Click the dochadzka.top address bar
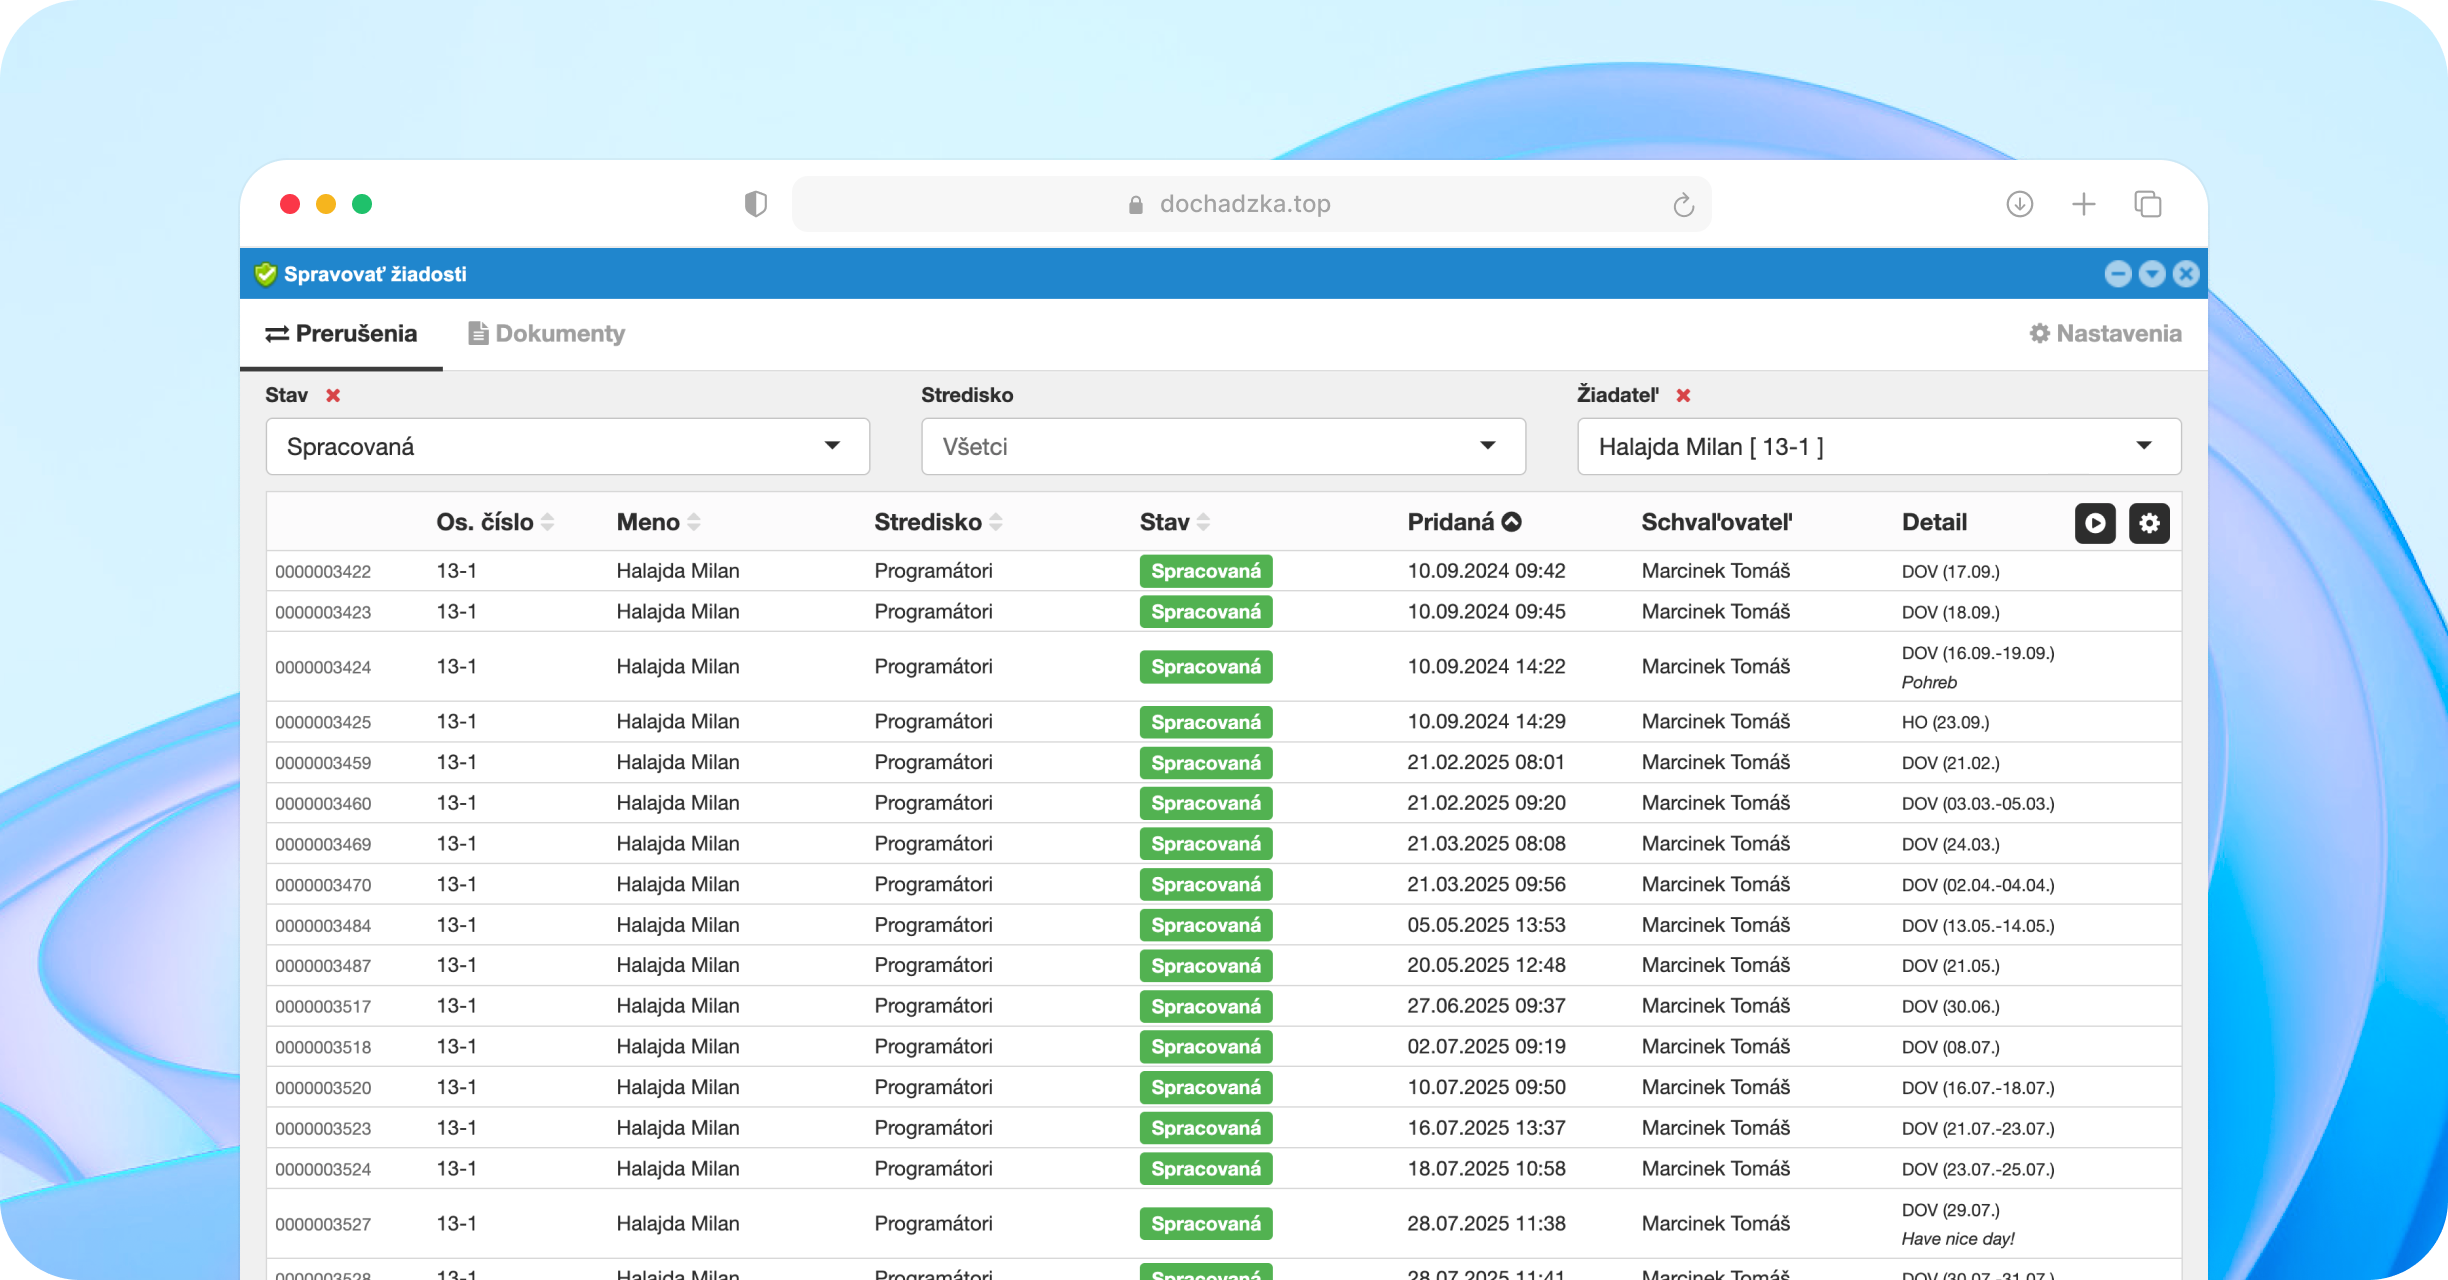The height and width of the screenshot is (1280, 2448). click(1251, 204)
